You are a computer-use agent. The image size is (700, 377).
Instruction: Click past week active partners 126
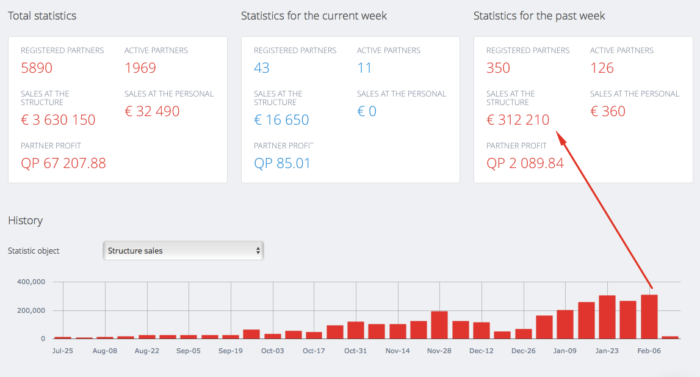[x=602, y=68]
